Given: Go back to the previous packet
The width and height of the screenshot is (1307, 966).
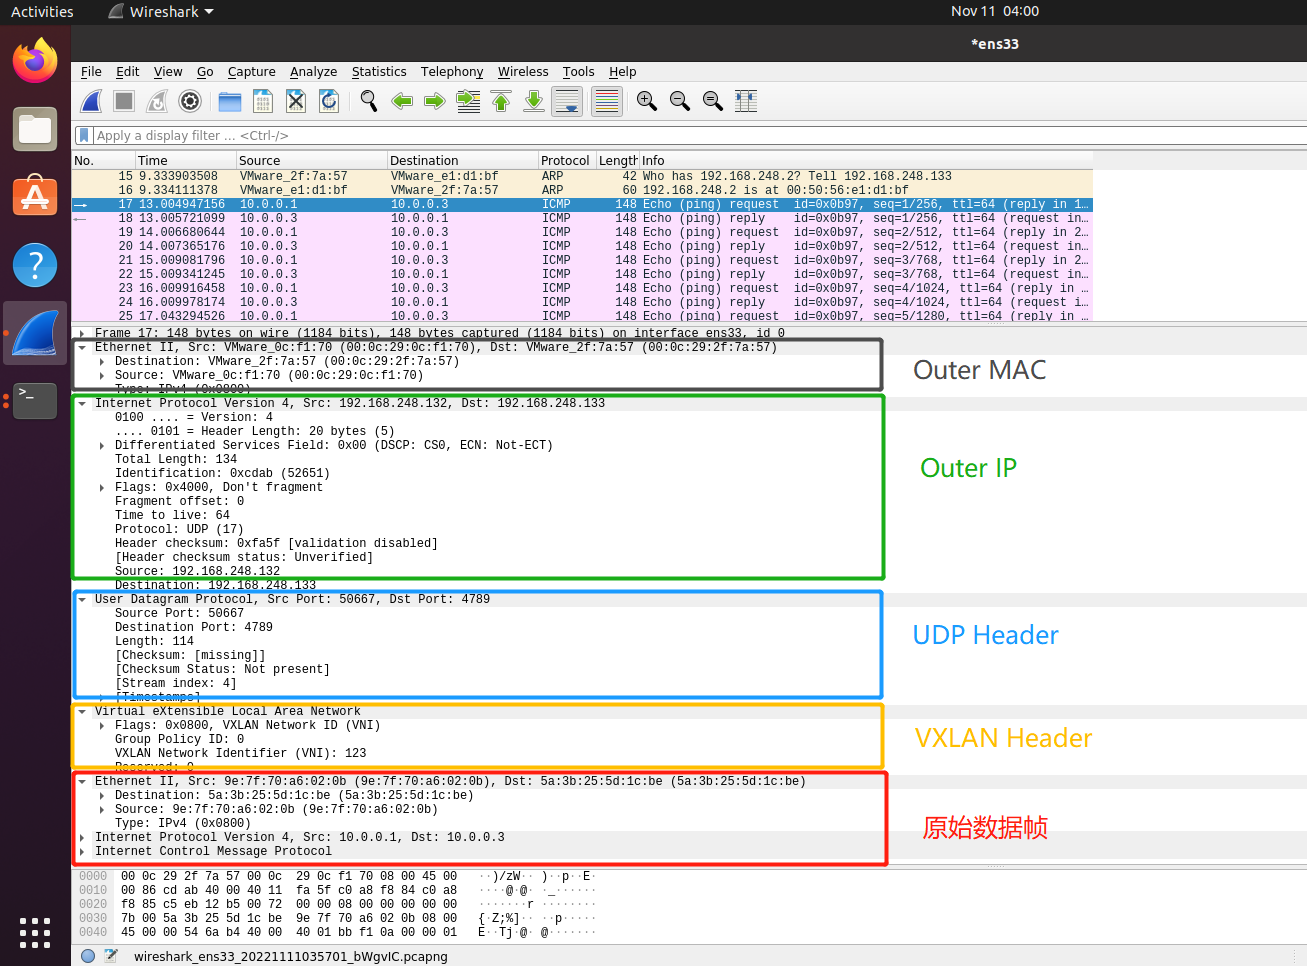Looking at the screenshot, I should [402, 101].
